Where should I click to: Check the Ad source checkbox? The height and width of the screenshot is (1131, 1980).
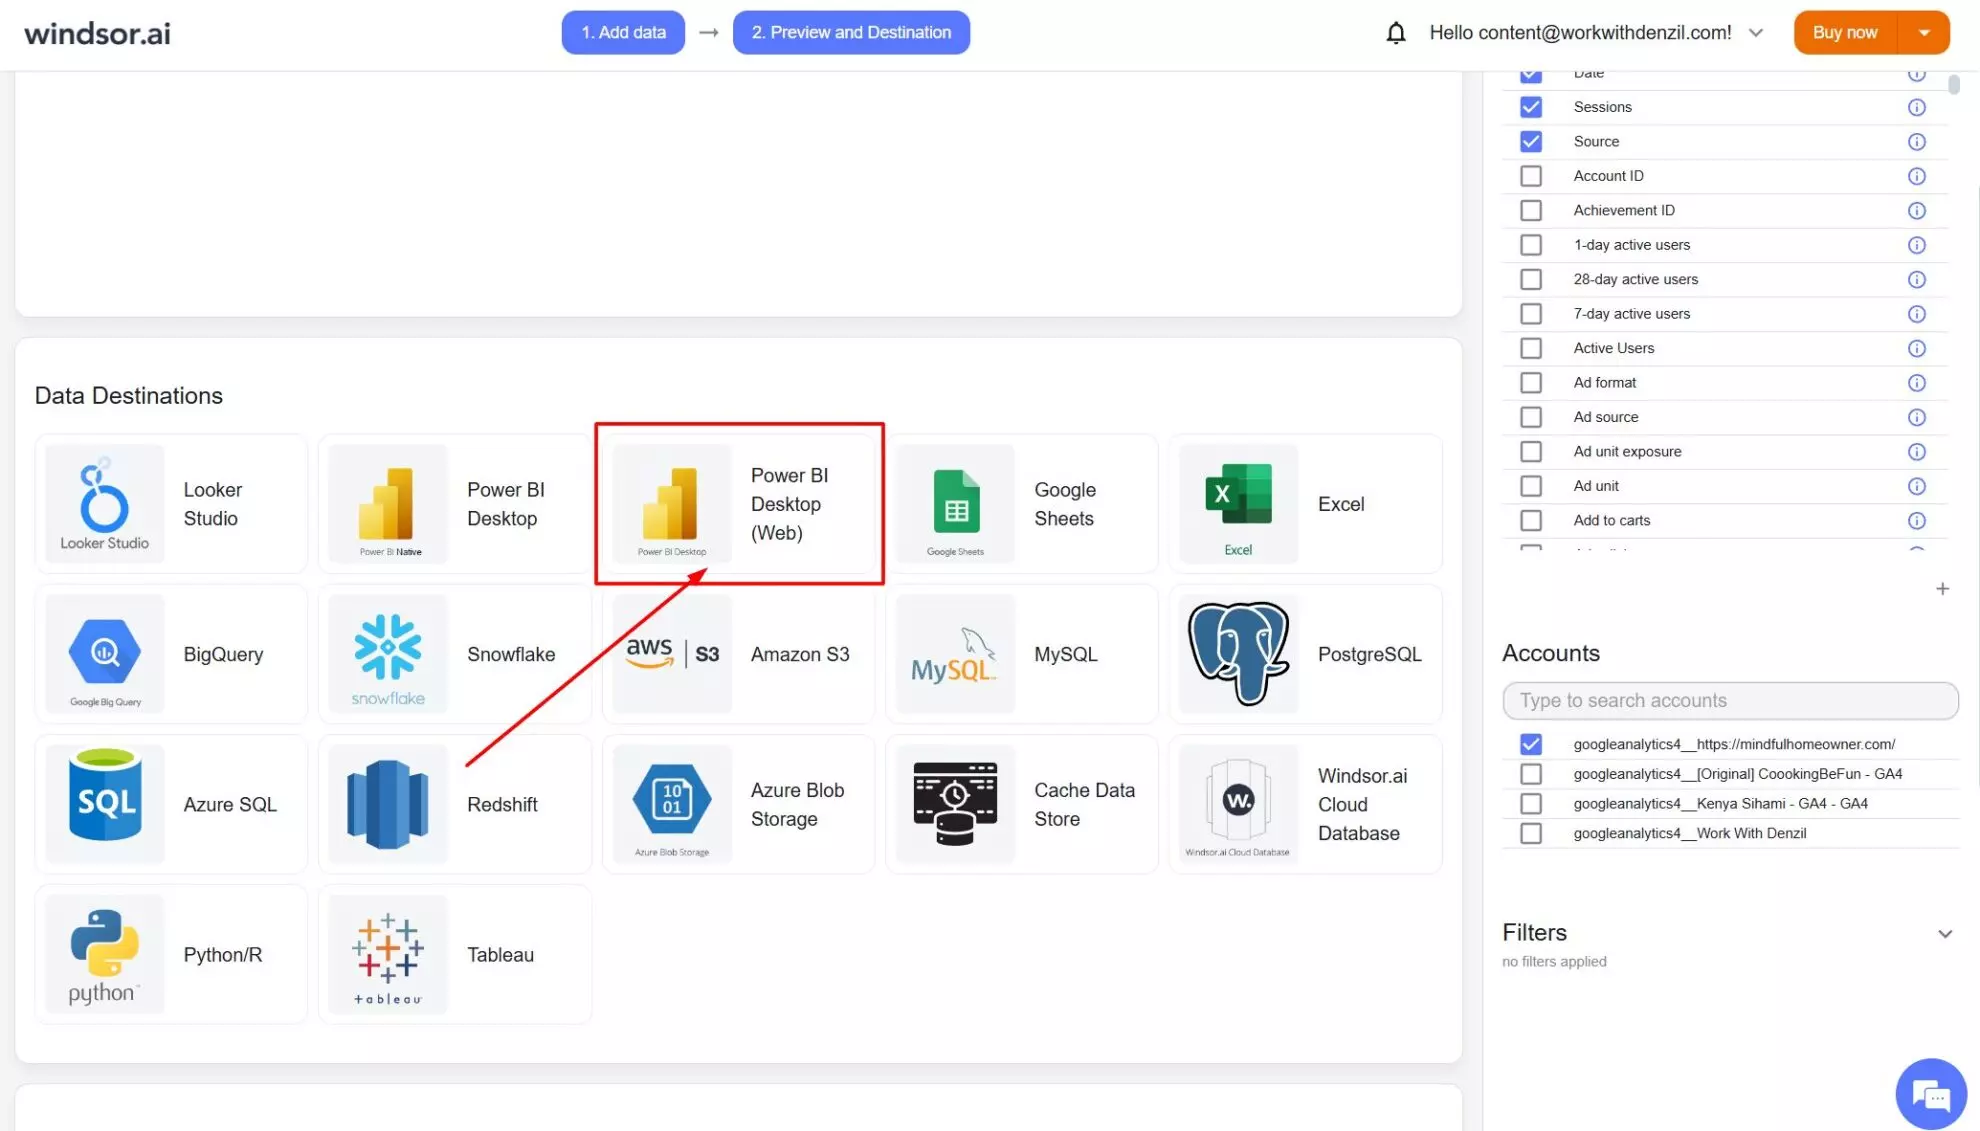(x=1530, y=417)
